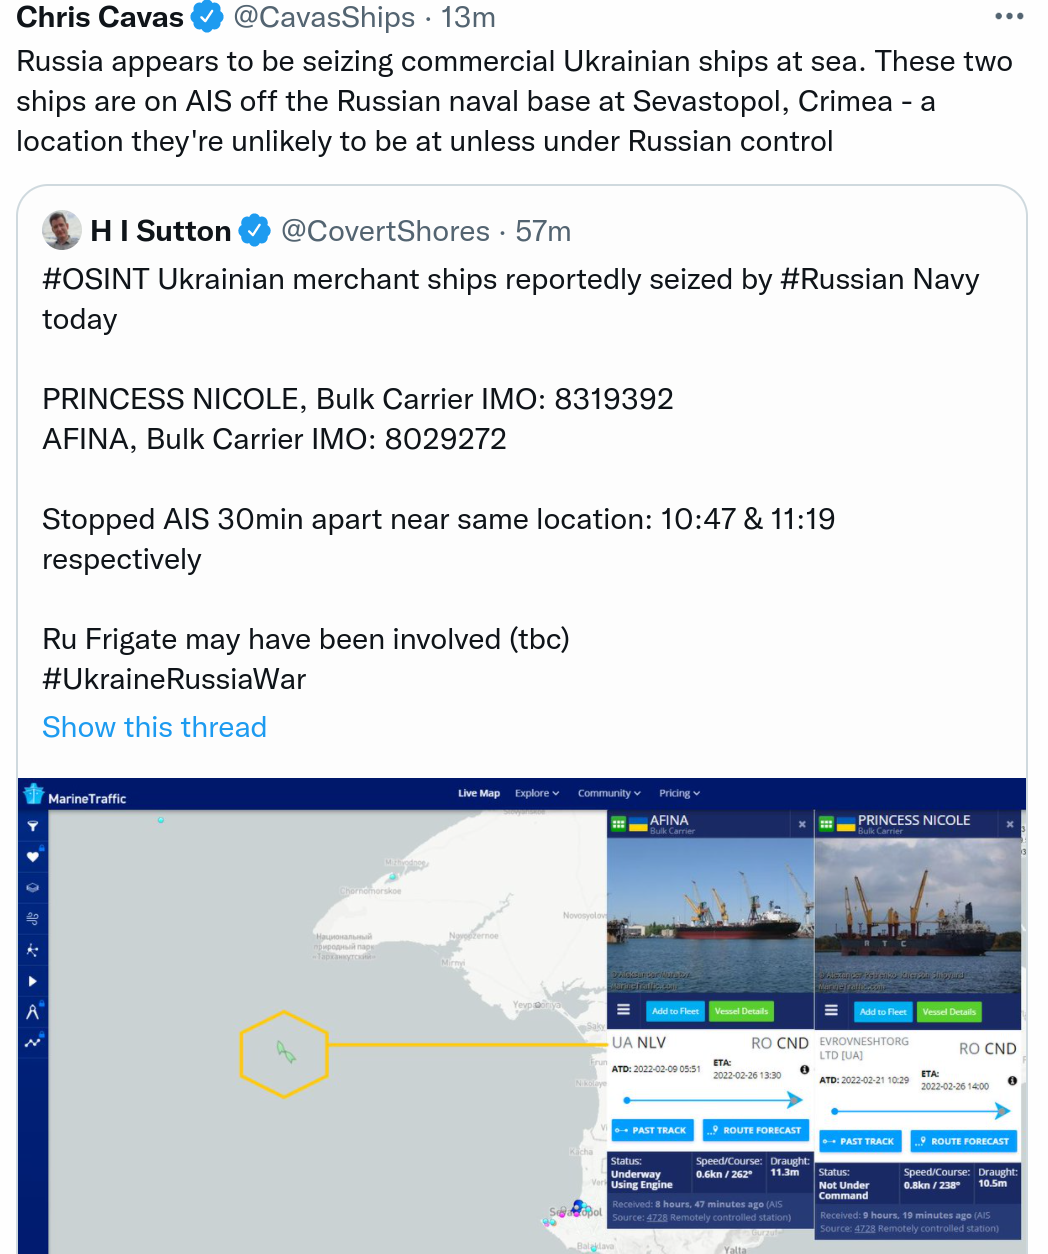Toggle the wind weather layer icon
Viewport: 1048px width, 1254px height.
pos(32,918)
